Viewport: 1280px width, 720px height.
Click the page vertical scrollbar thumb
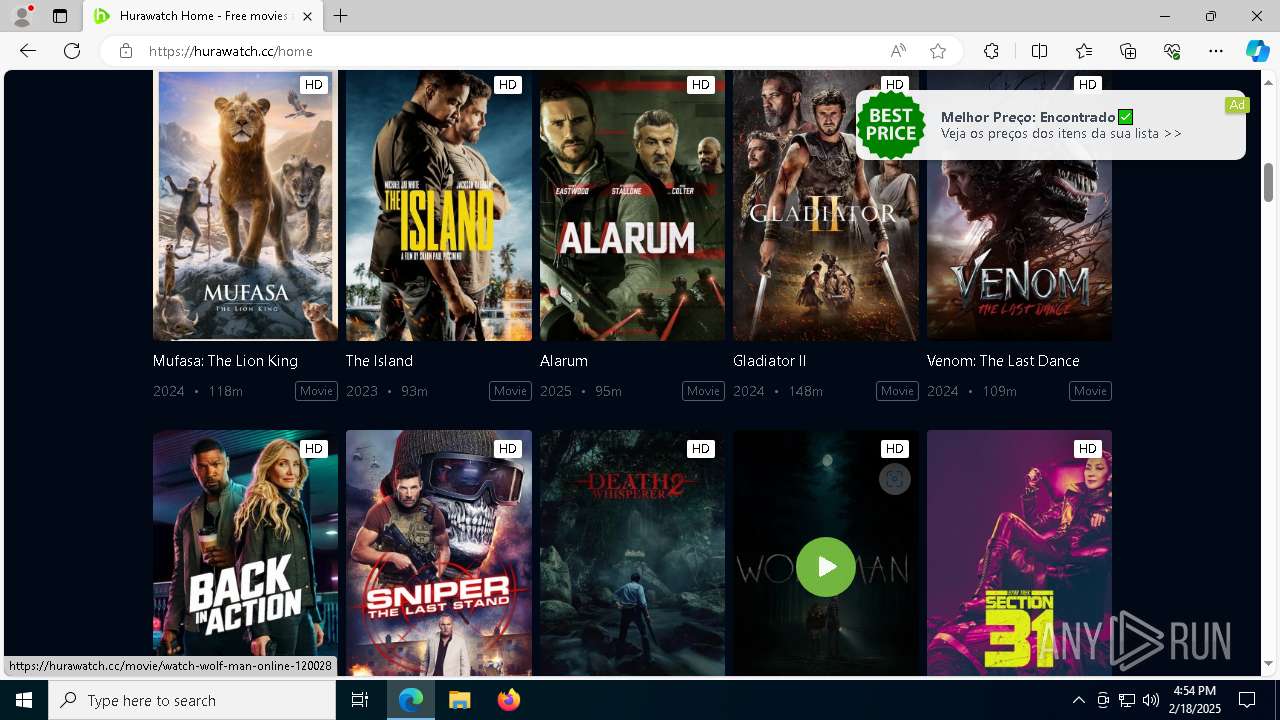[x=1268, y=182]
